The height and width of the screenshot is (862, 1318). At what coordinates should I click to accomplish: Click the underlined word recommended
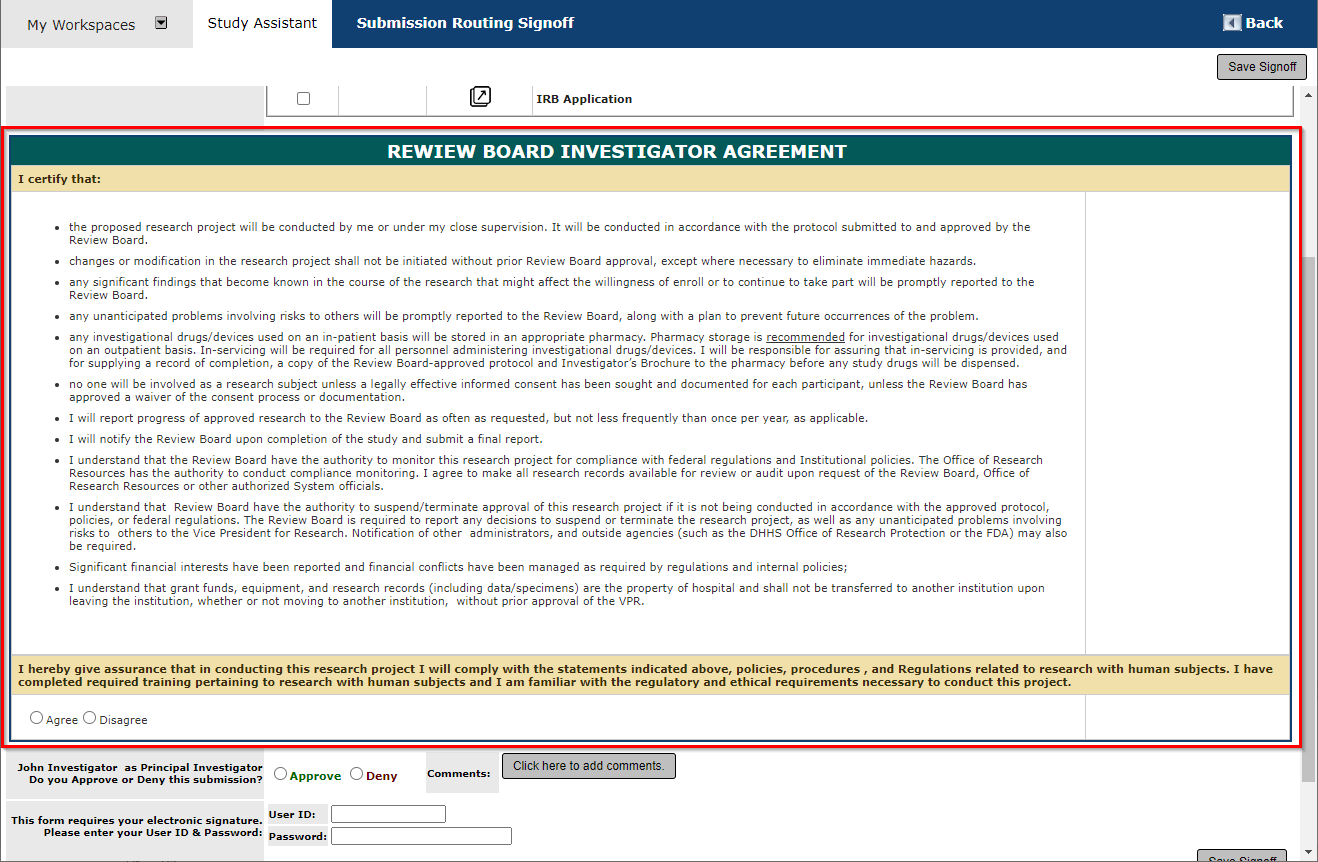[806, 337]
